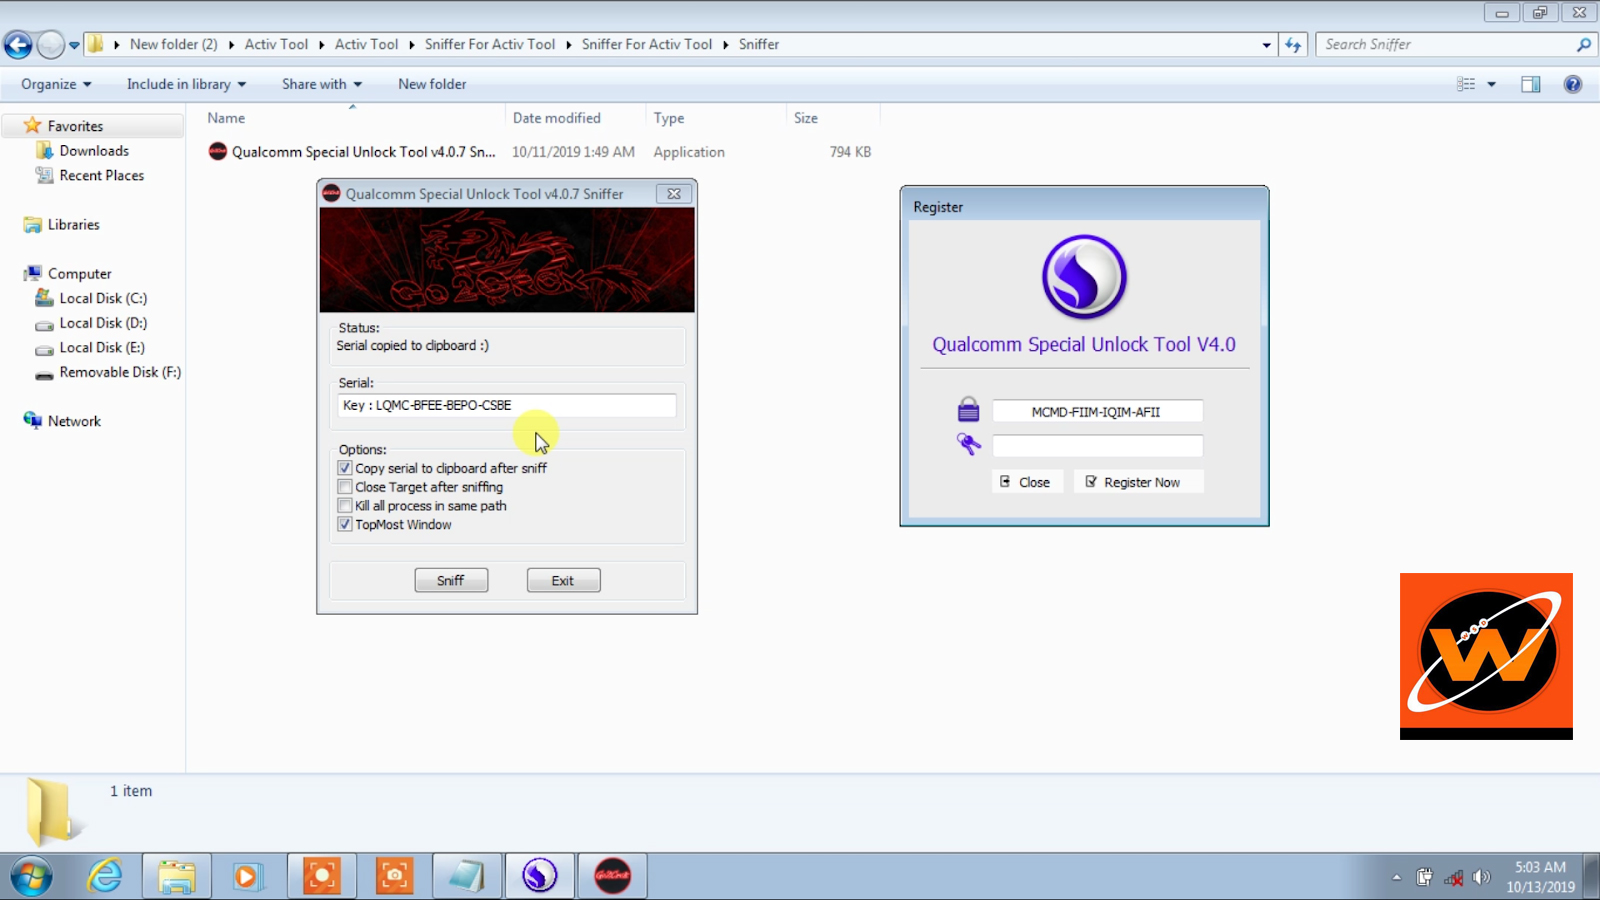Screen dimensions: 1600x900
Task: Close the Sniffer dialog window
Action: (x=674, y=194)
